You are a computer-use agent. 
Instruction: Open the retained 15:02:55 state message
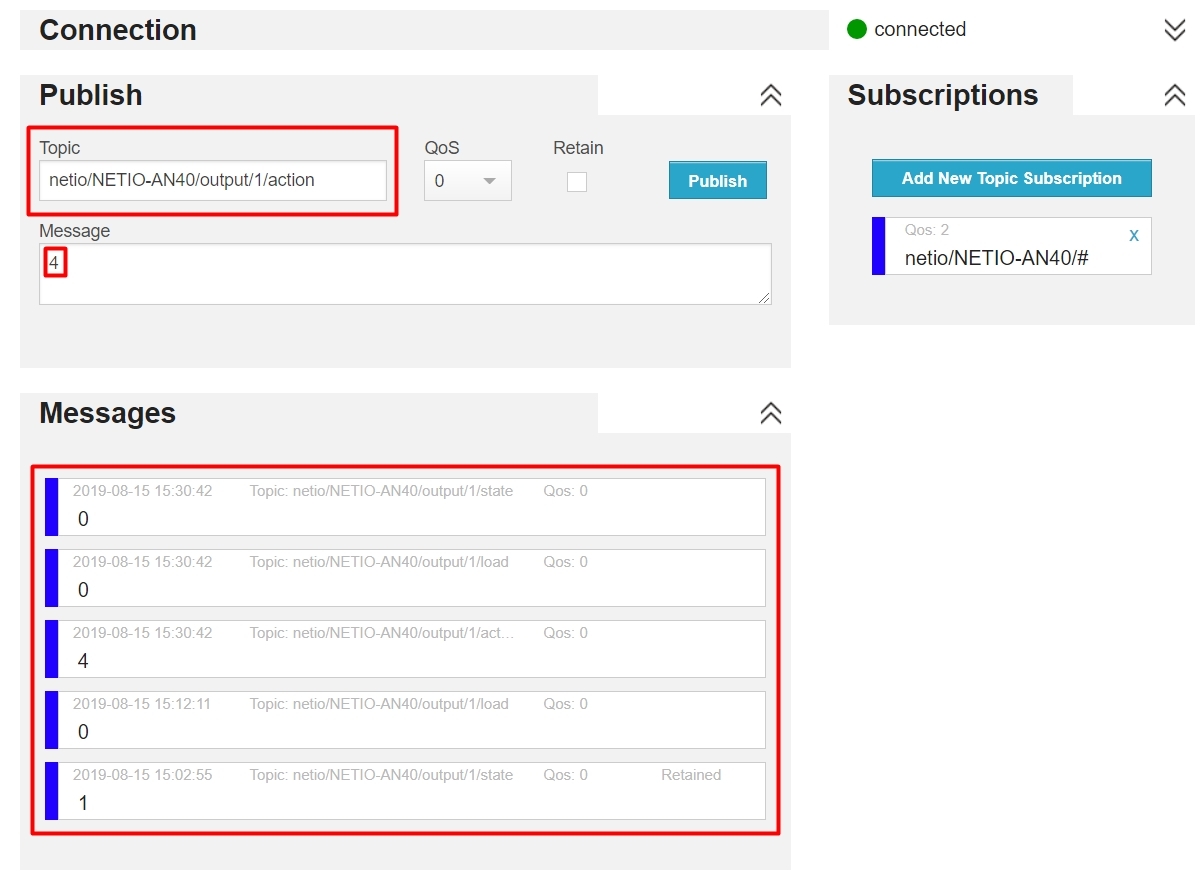405,791
